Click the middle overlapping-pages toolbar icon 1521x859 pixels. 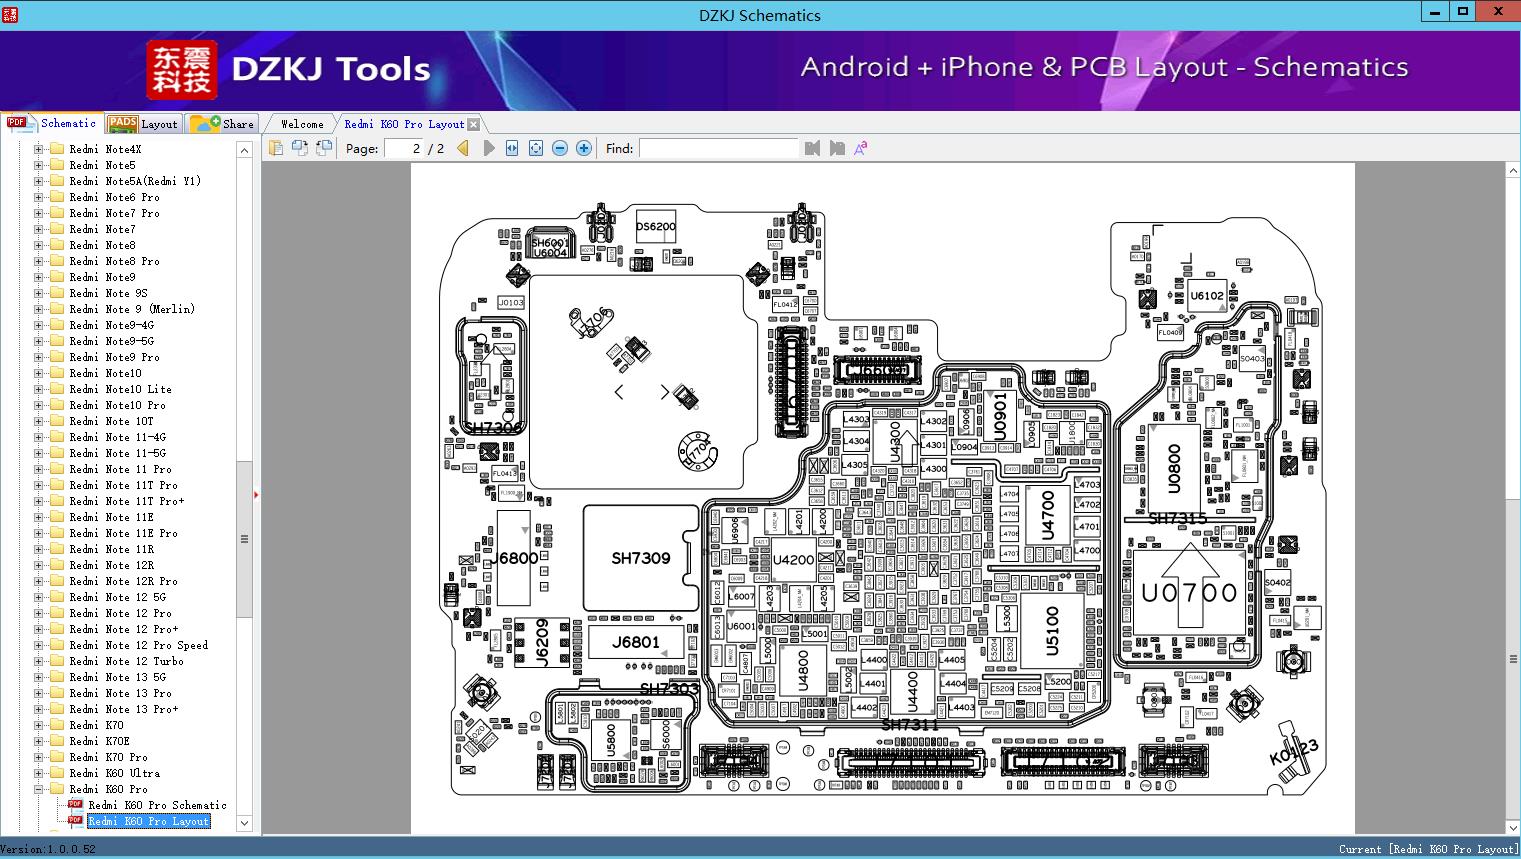point(300,148)
